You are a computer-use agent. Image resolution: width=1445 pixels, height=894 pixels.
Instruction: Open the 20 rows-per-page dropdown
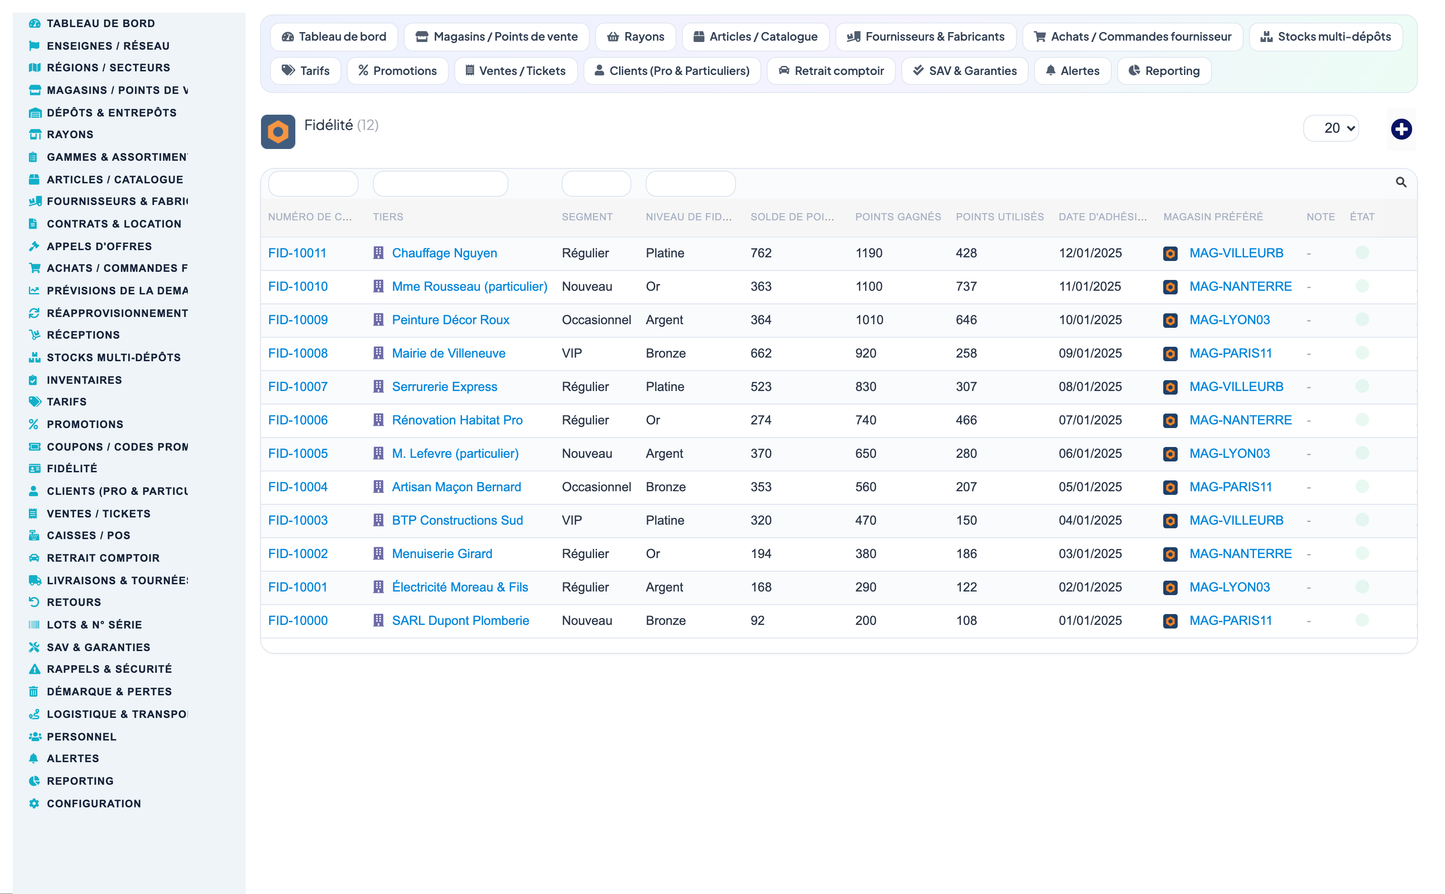point(1331,128)
